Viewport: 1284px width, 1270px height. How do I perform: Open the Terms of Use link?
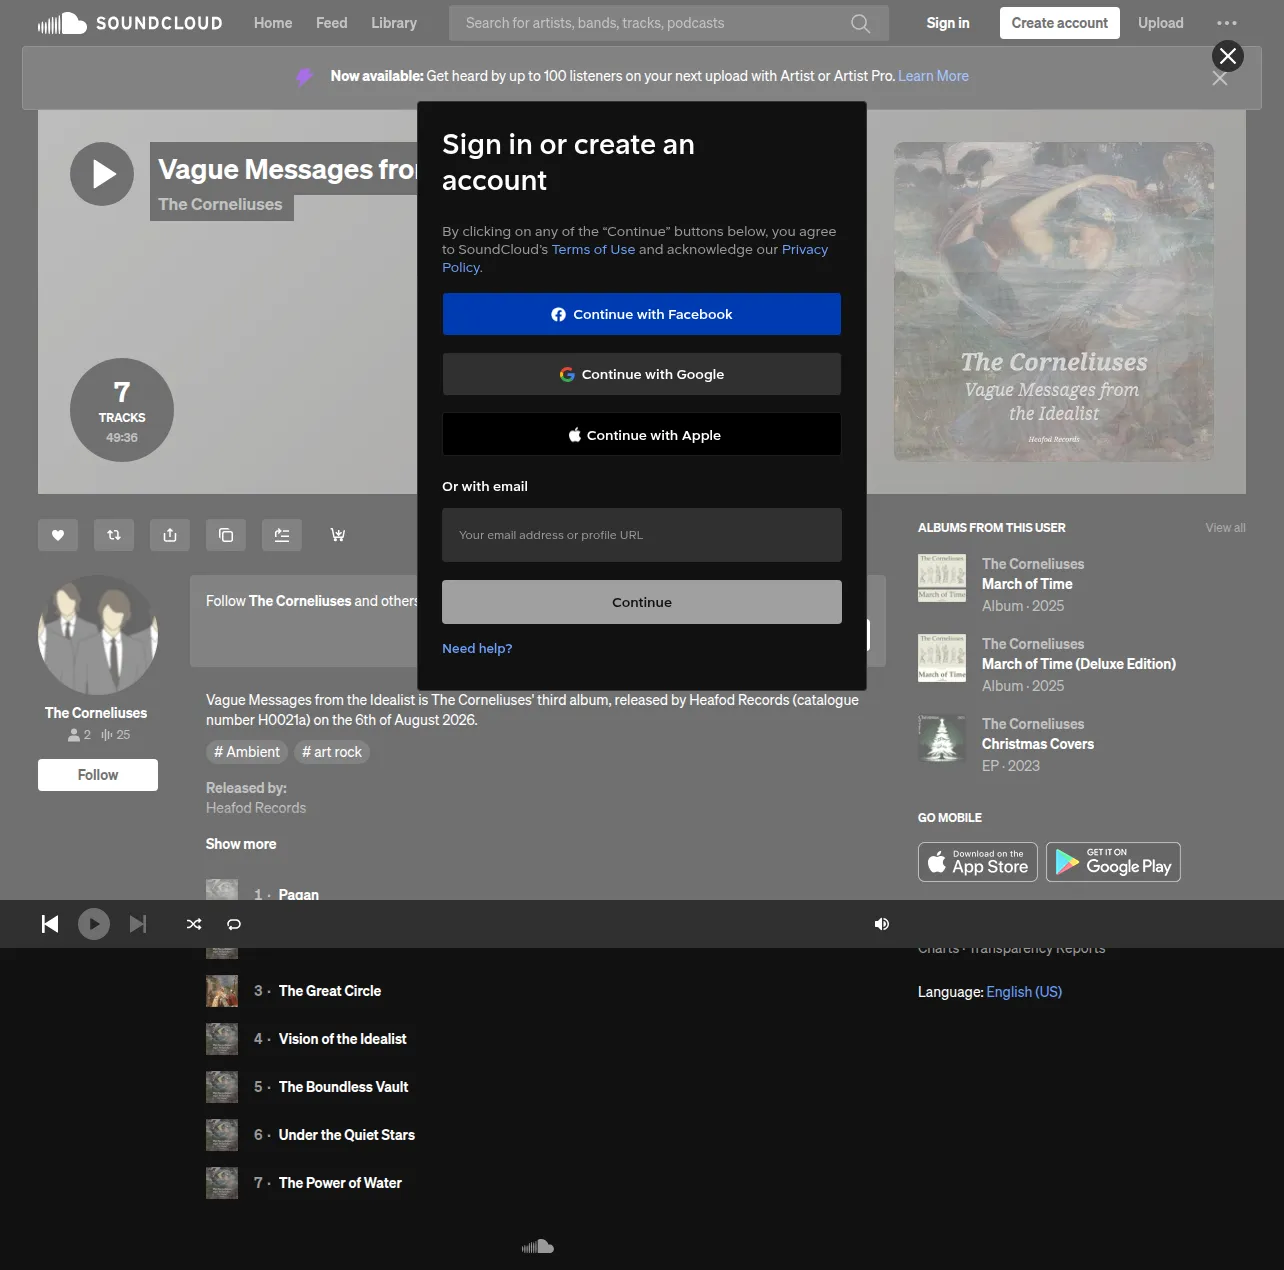pyautogui.click(x=593, y=249)
